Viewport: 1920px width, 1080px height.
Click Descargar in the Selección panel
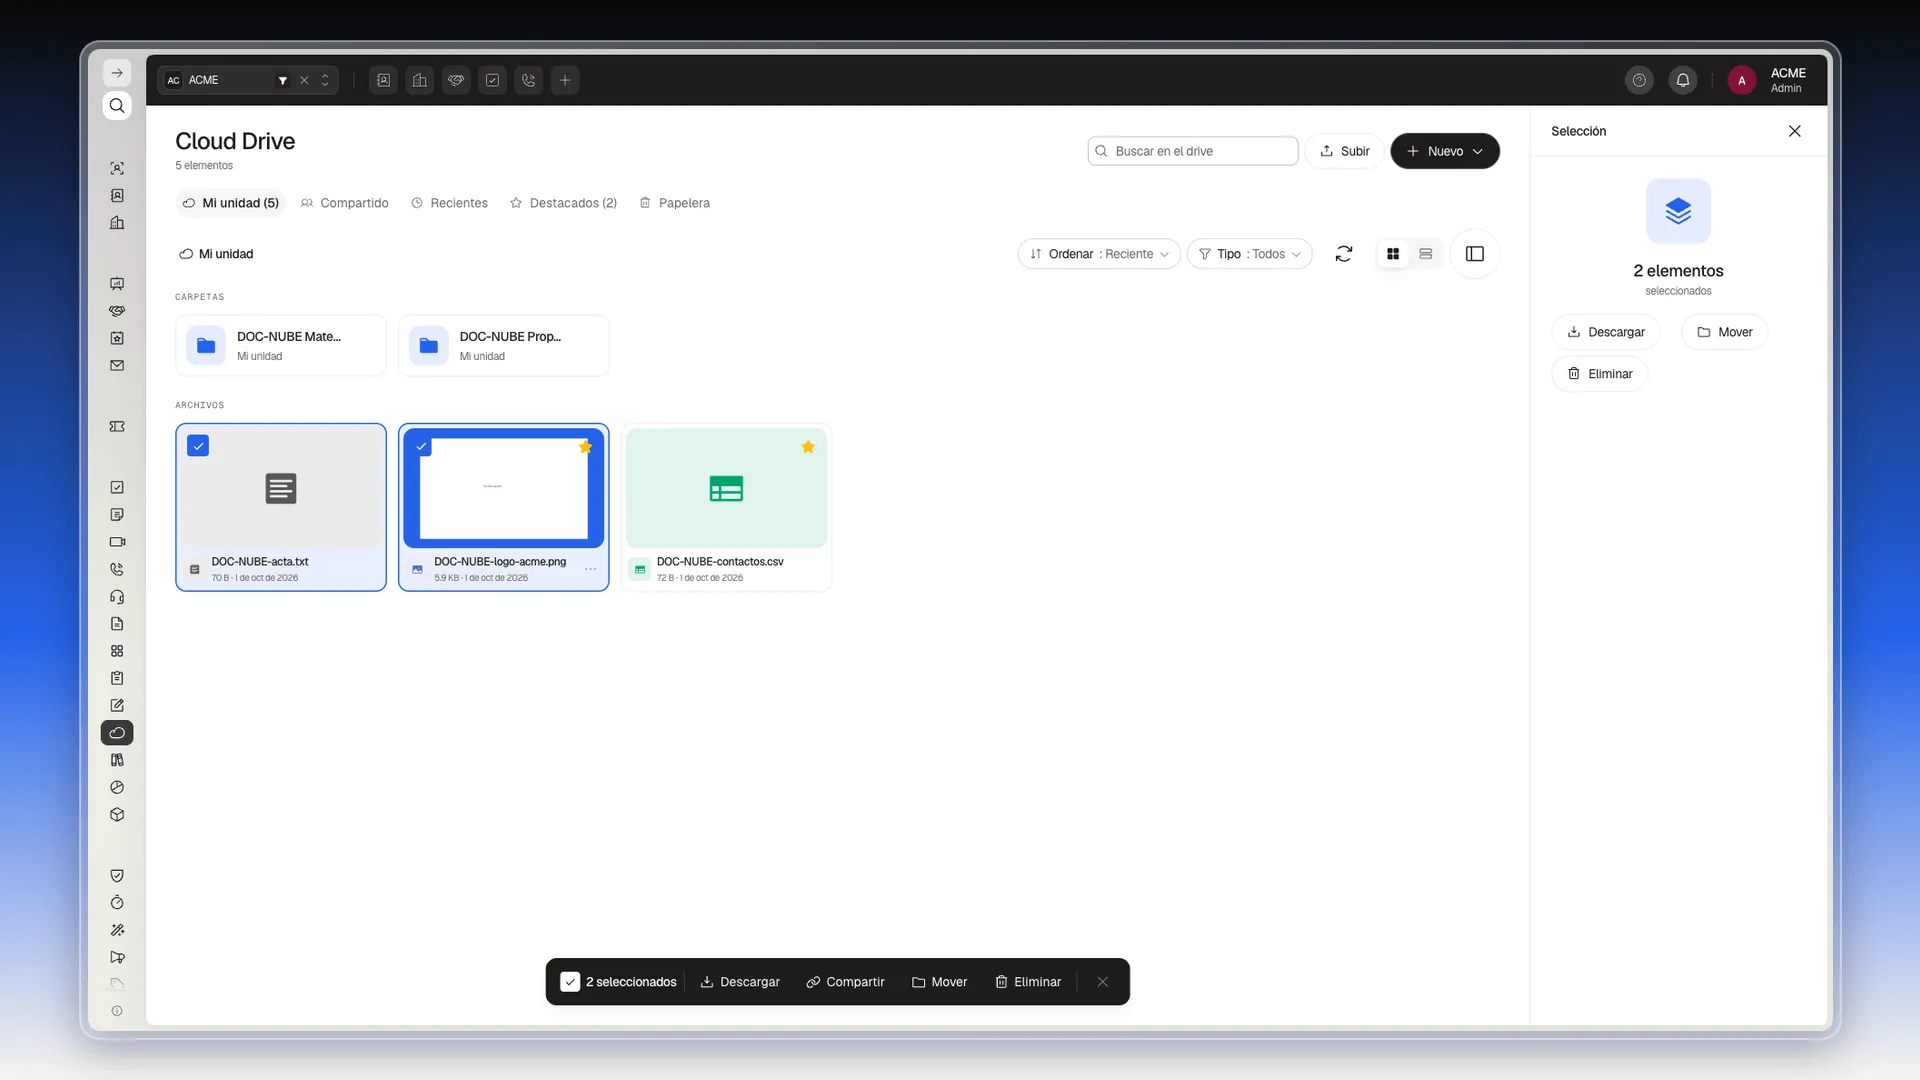[1606, 332]
